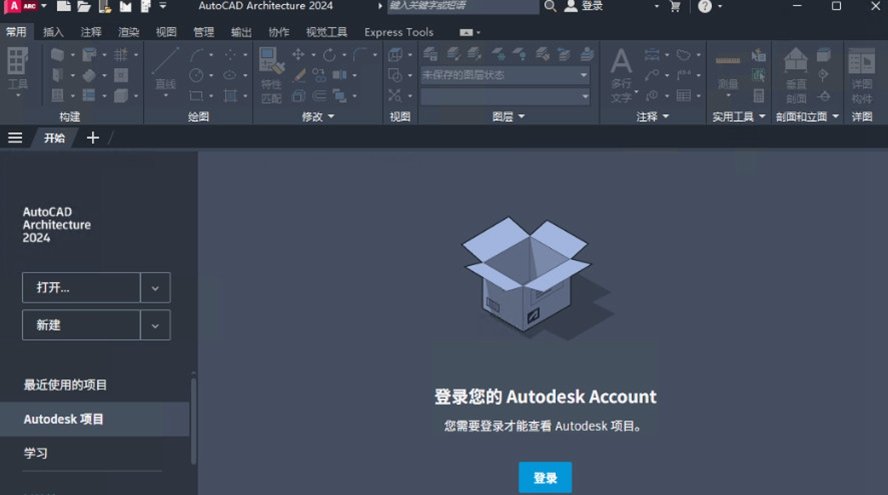Open the hamburger menu beside 开始 tab
Screen dimensions: 888x495
[15, 138]
